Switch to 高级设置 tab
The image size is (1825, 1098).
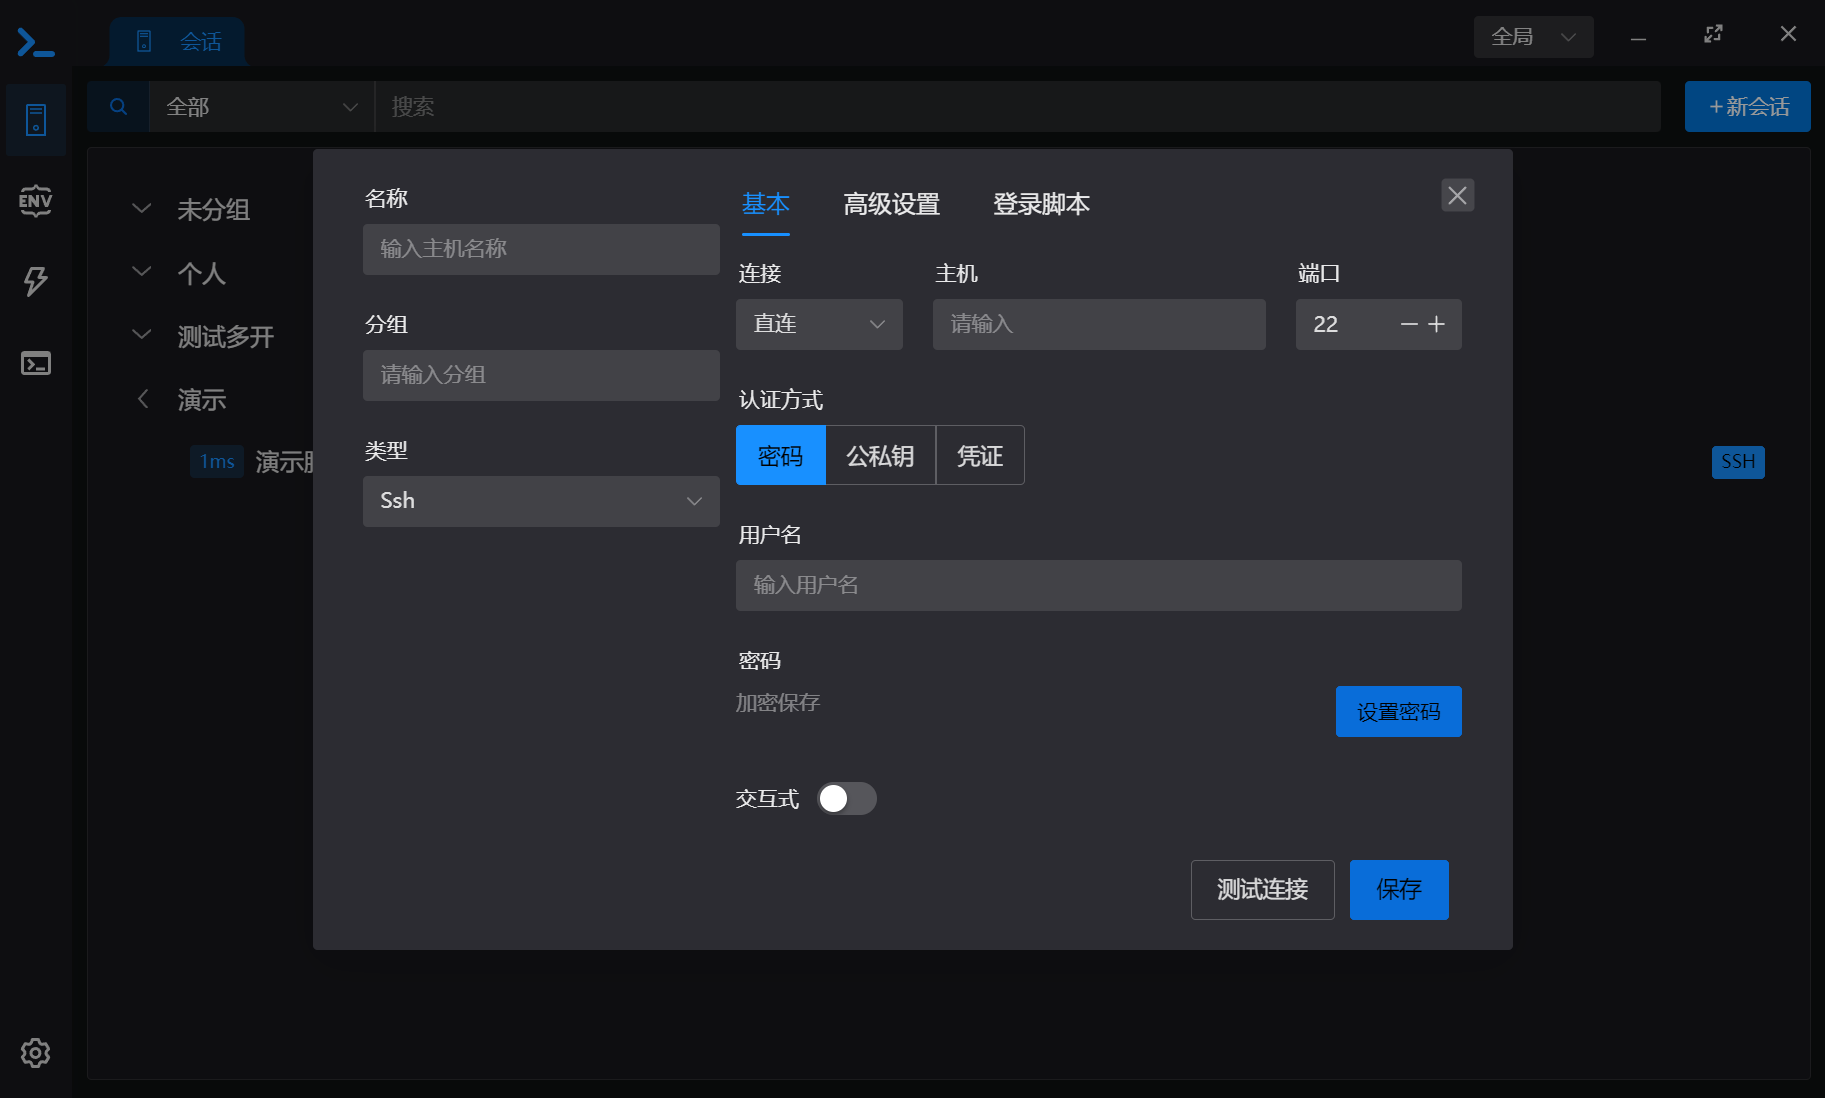891,204
